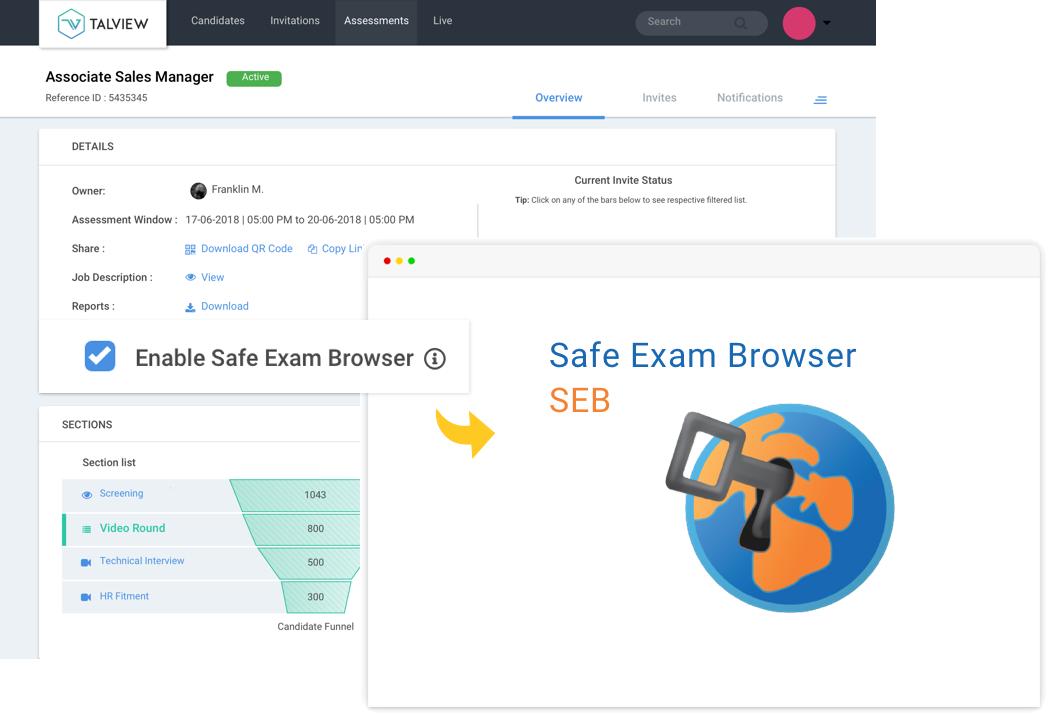The image size is (1049, 715).
Task: Click the red close button of SEB window
Action: (387, 261)
